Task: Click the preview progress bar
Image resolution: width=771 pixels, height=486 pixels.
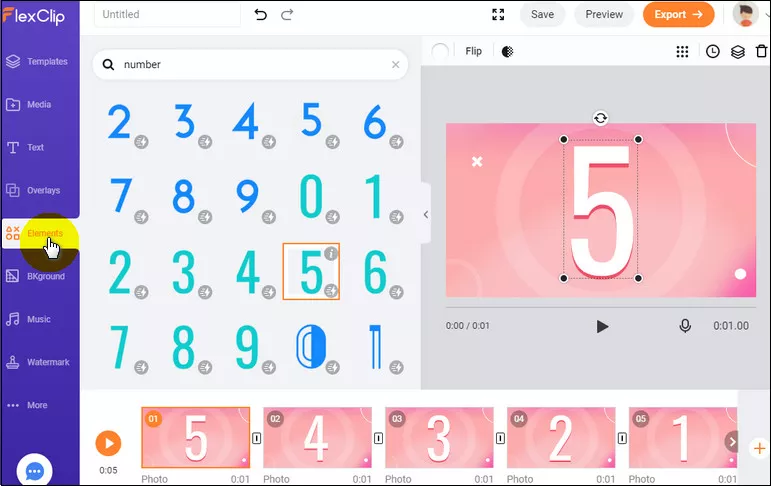Action: pyautogui.click(x=601, y=307)
